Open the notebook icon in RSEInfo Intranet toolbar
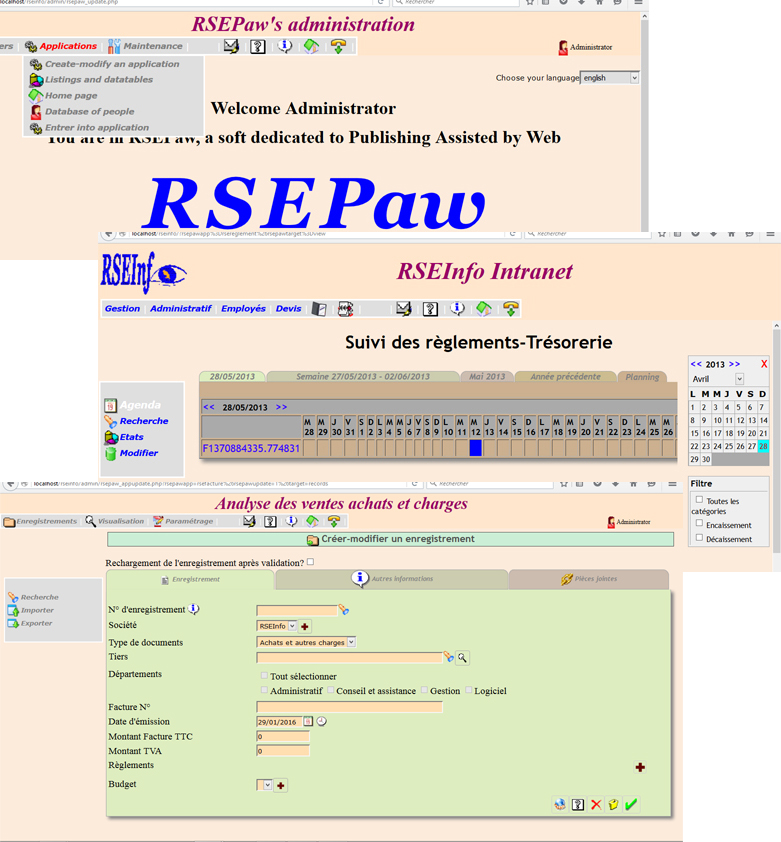Screen dimensions: 781x842 pos(319,309)
